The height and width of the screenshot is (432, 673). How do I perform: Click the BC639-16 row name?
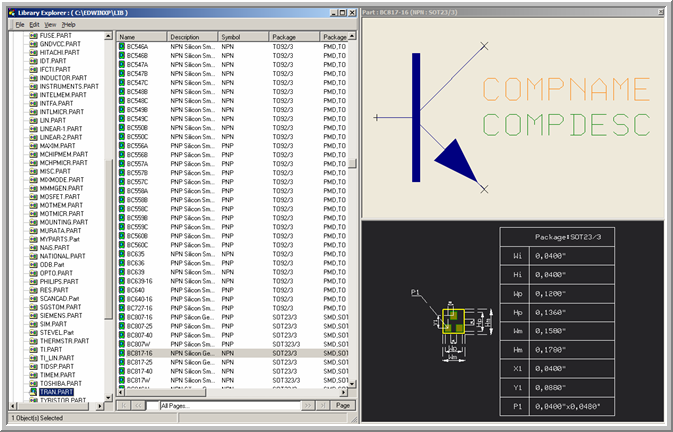click(139, 281)
